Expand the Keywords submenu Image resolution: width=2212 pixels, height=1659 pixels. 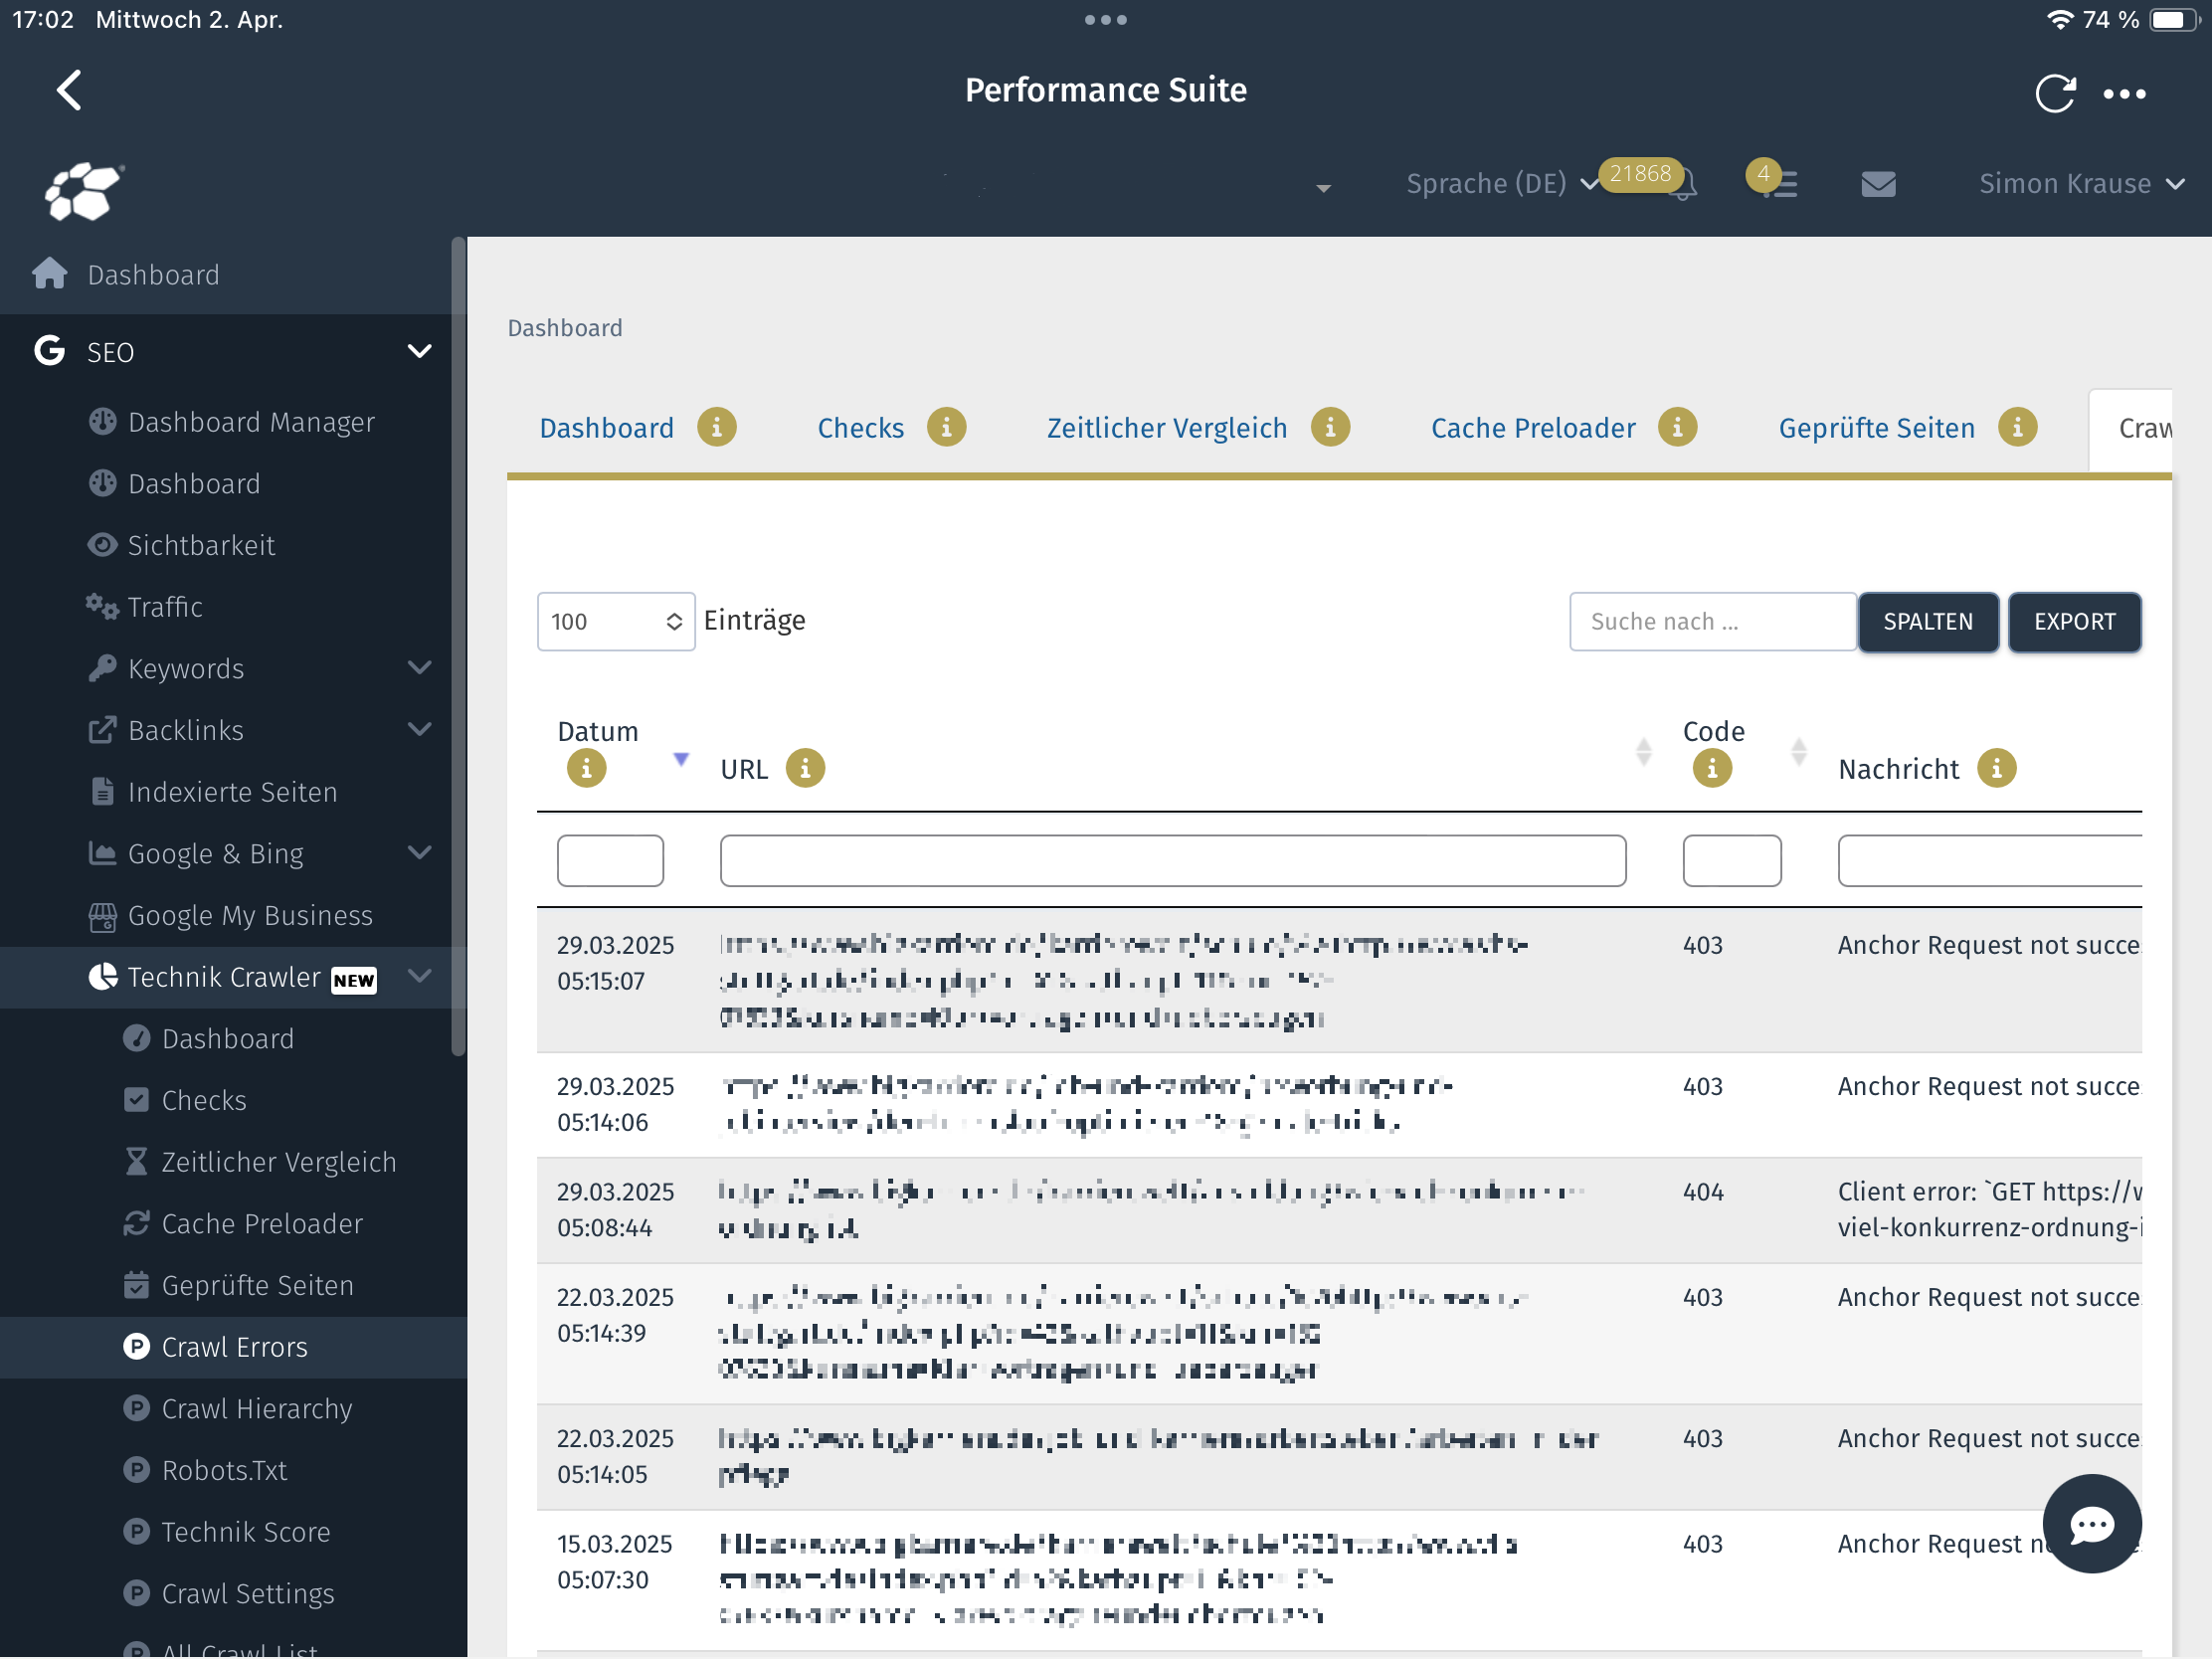[420, 668]
